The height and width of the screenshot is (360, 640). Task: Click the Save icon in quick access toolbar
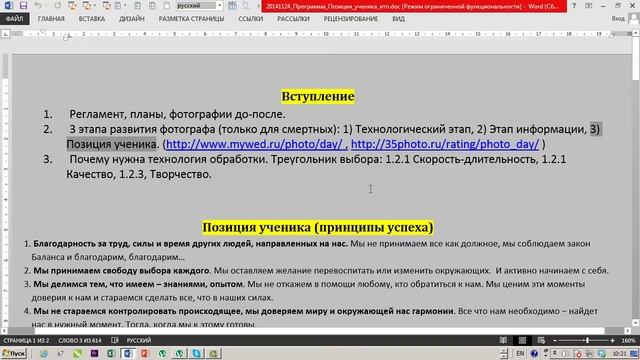pos(23,5)
